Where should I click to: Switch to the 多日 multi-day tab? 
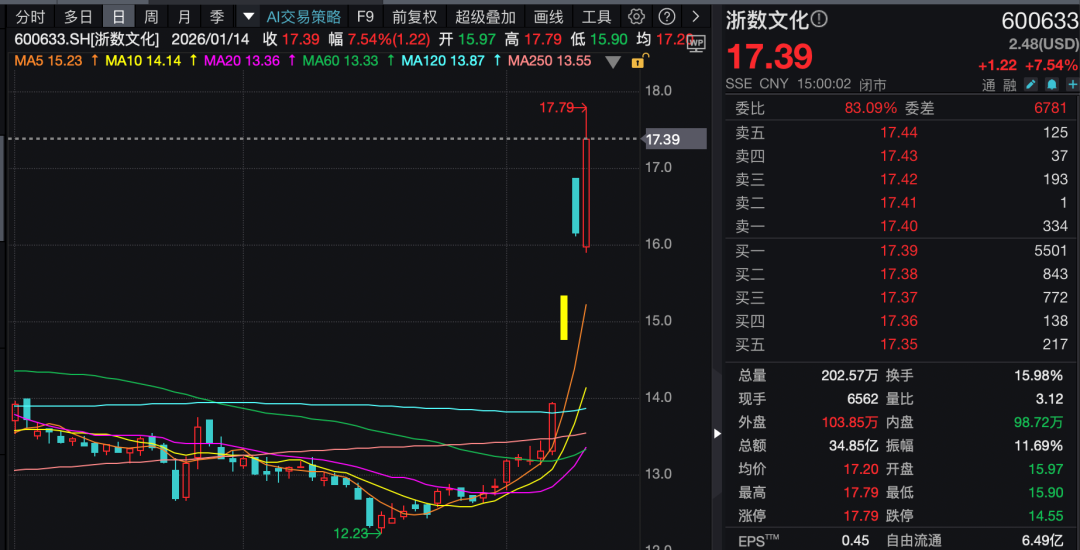79,17
